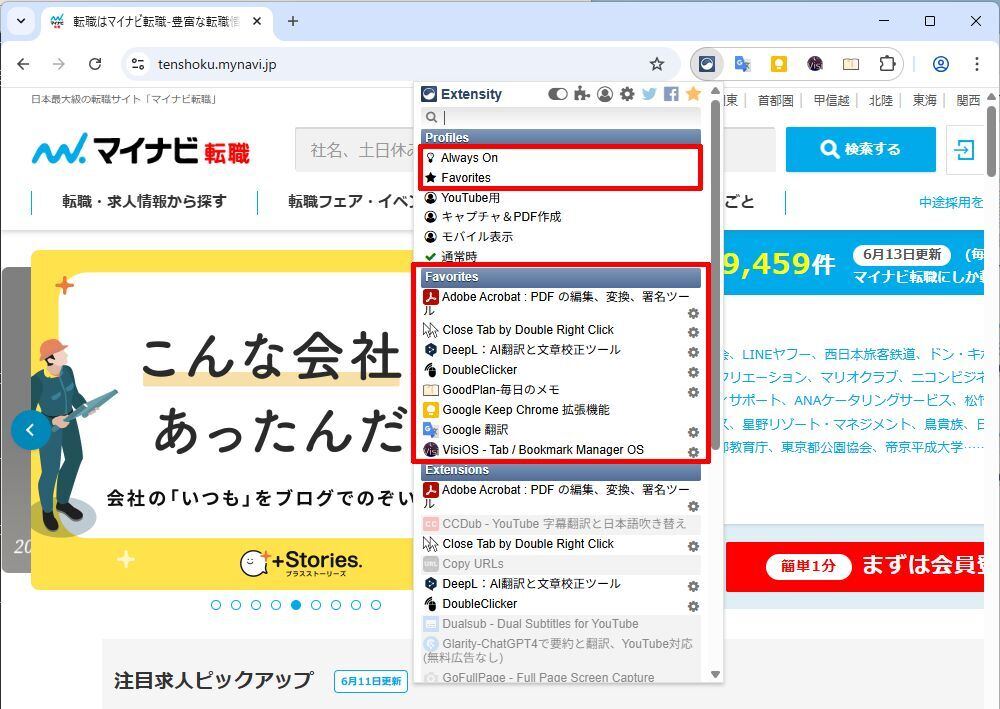The height and width of the screenshot is (709, 1000).
Task: Select the checked 通常時 profile
Action: pos(561,256)
